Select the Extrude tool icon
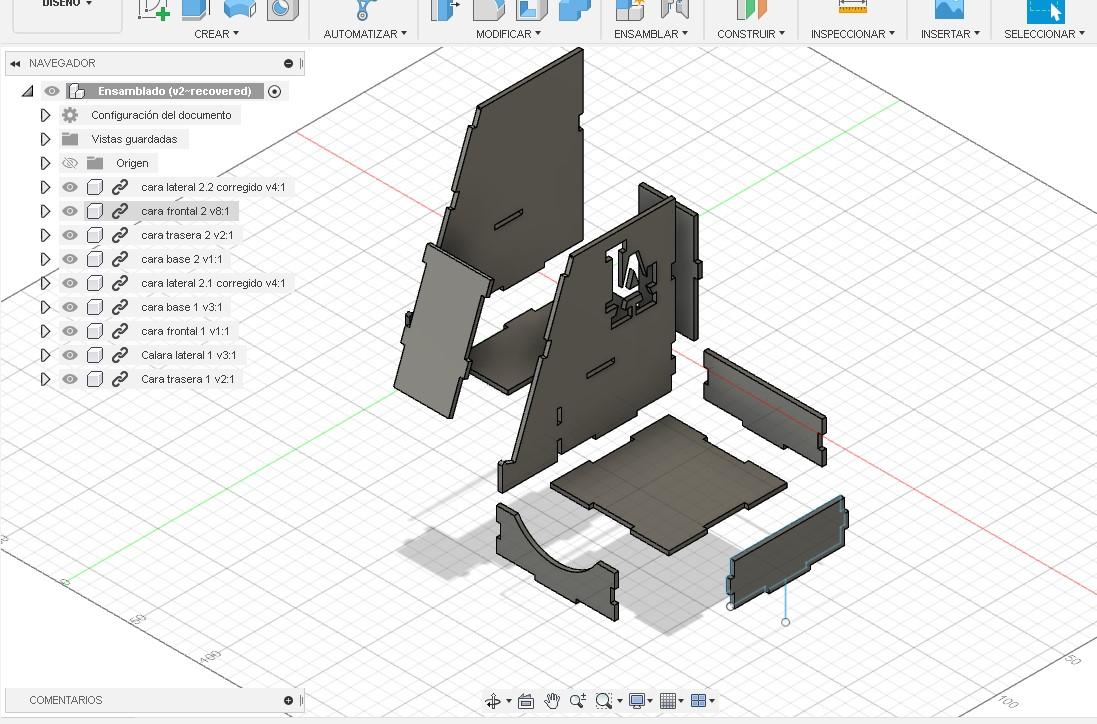The image size is (1097, 724). tap(196, 9)
